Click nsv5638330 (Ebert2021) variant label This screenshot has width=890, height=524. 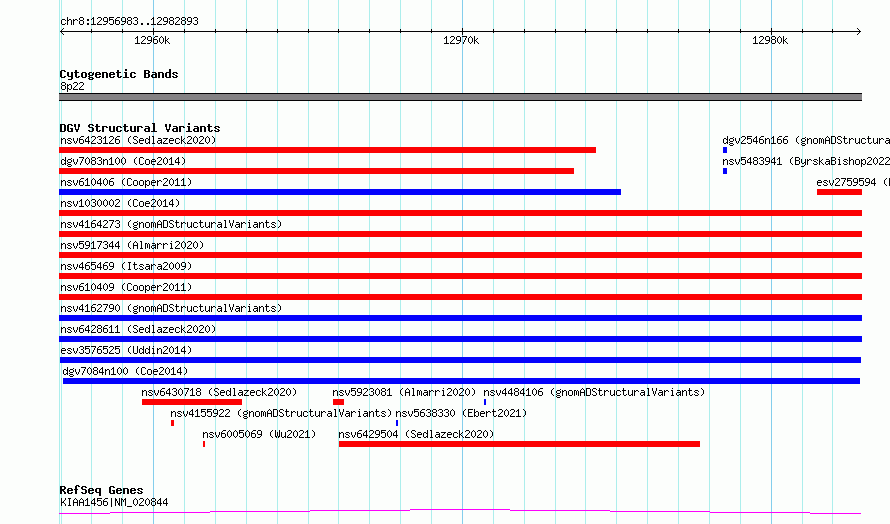(x=461, y=413)
